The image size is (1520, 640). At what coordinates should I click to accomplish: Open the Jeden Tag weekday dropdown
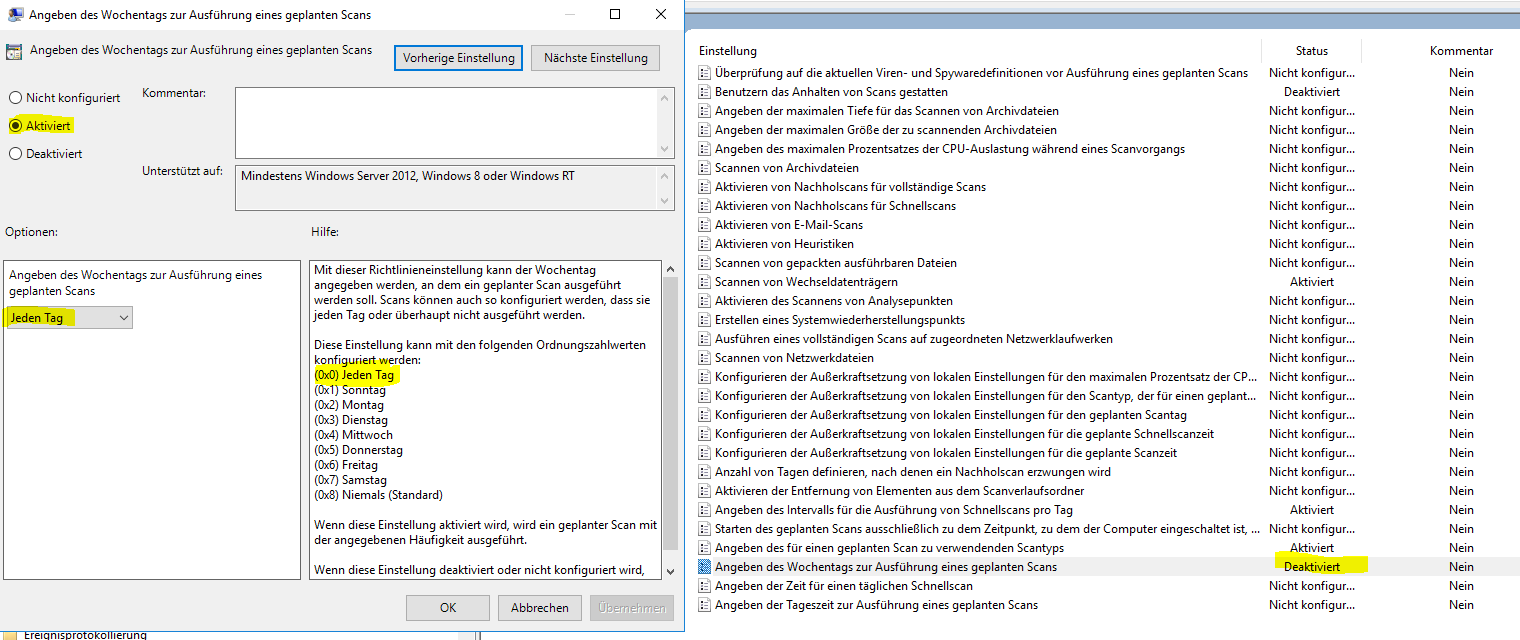point(69,317)
